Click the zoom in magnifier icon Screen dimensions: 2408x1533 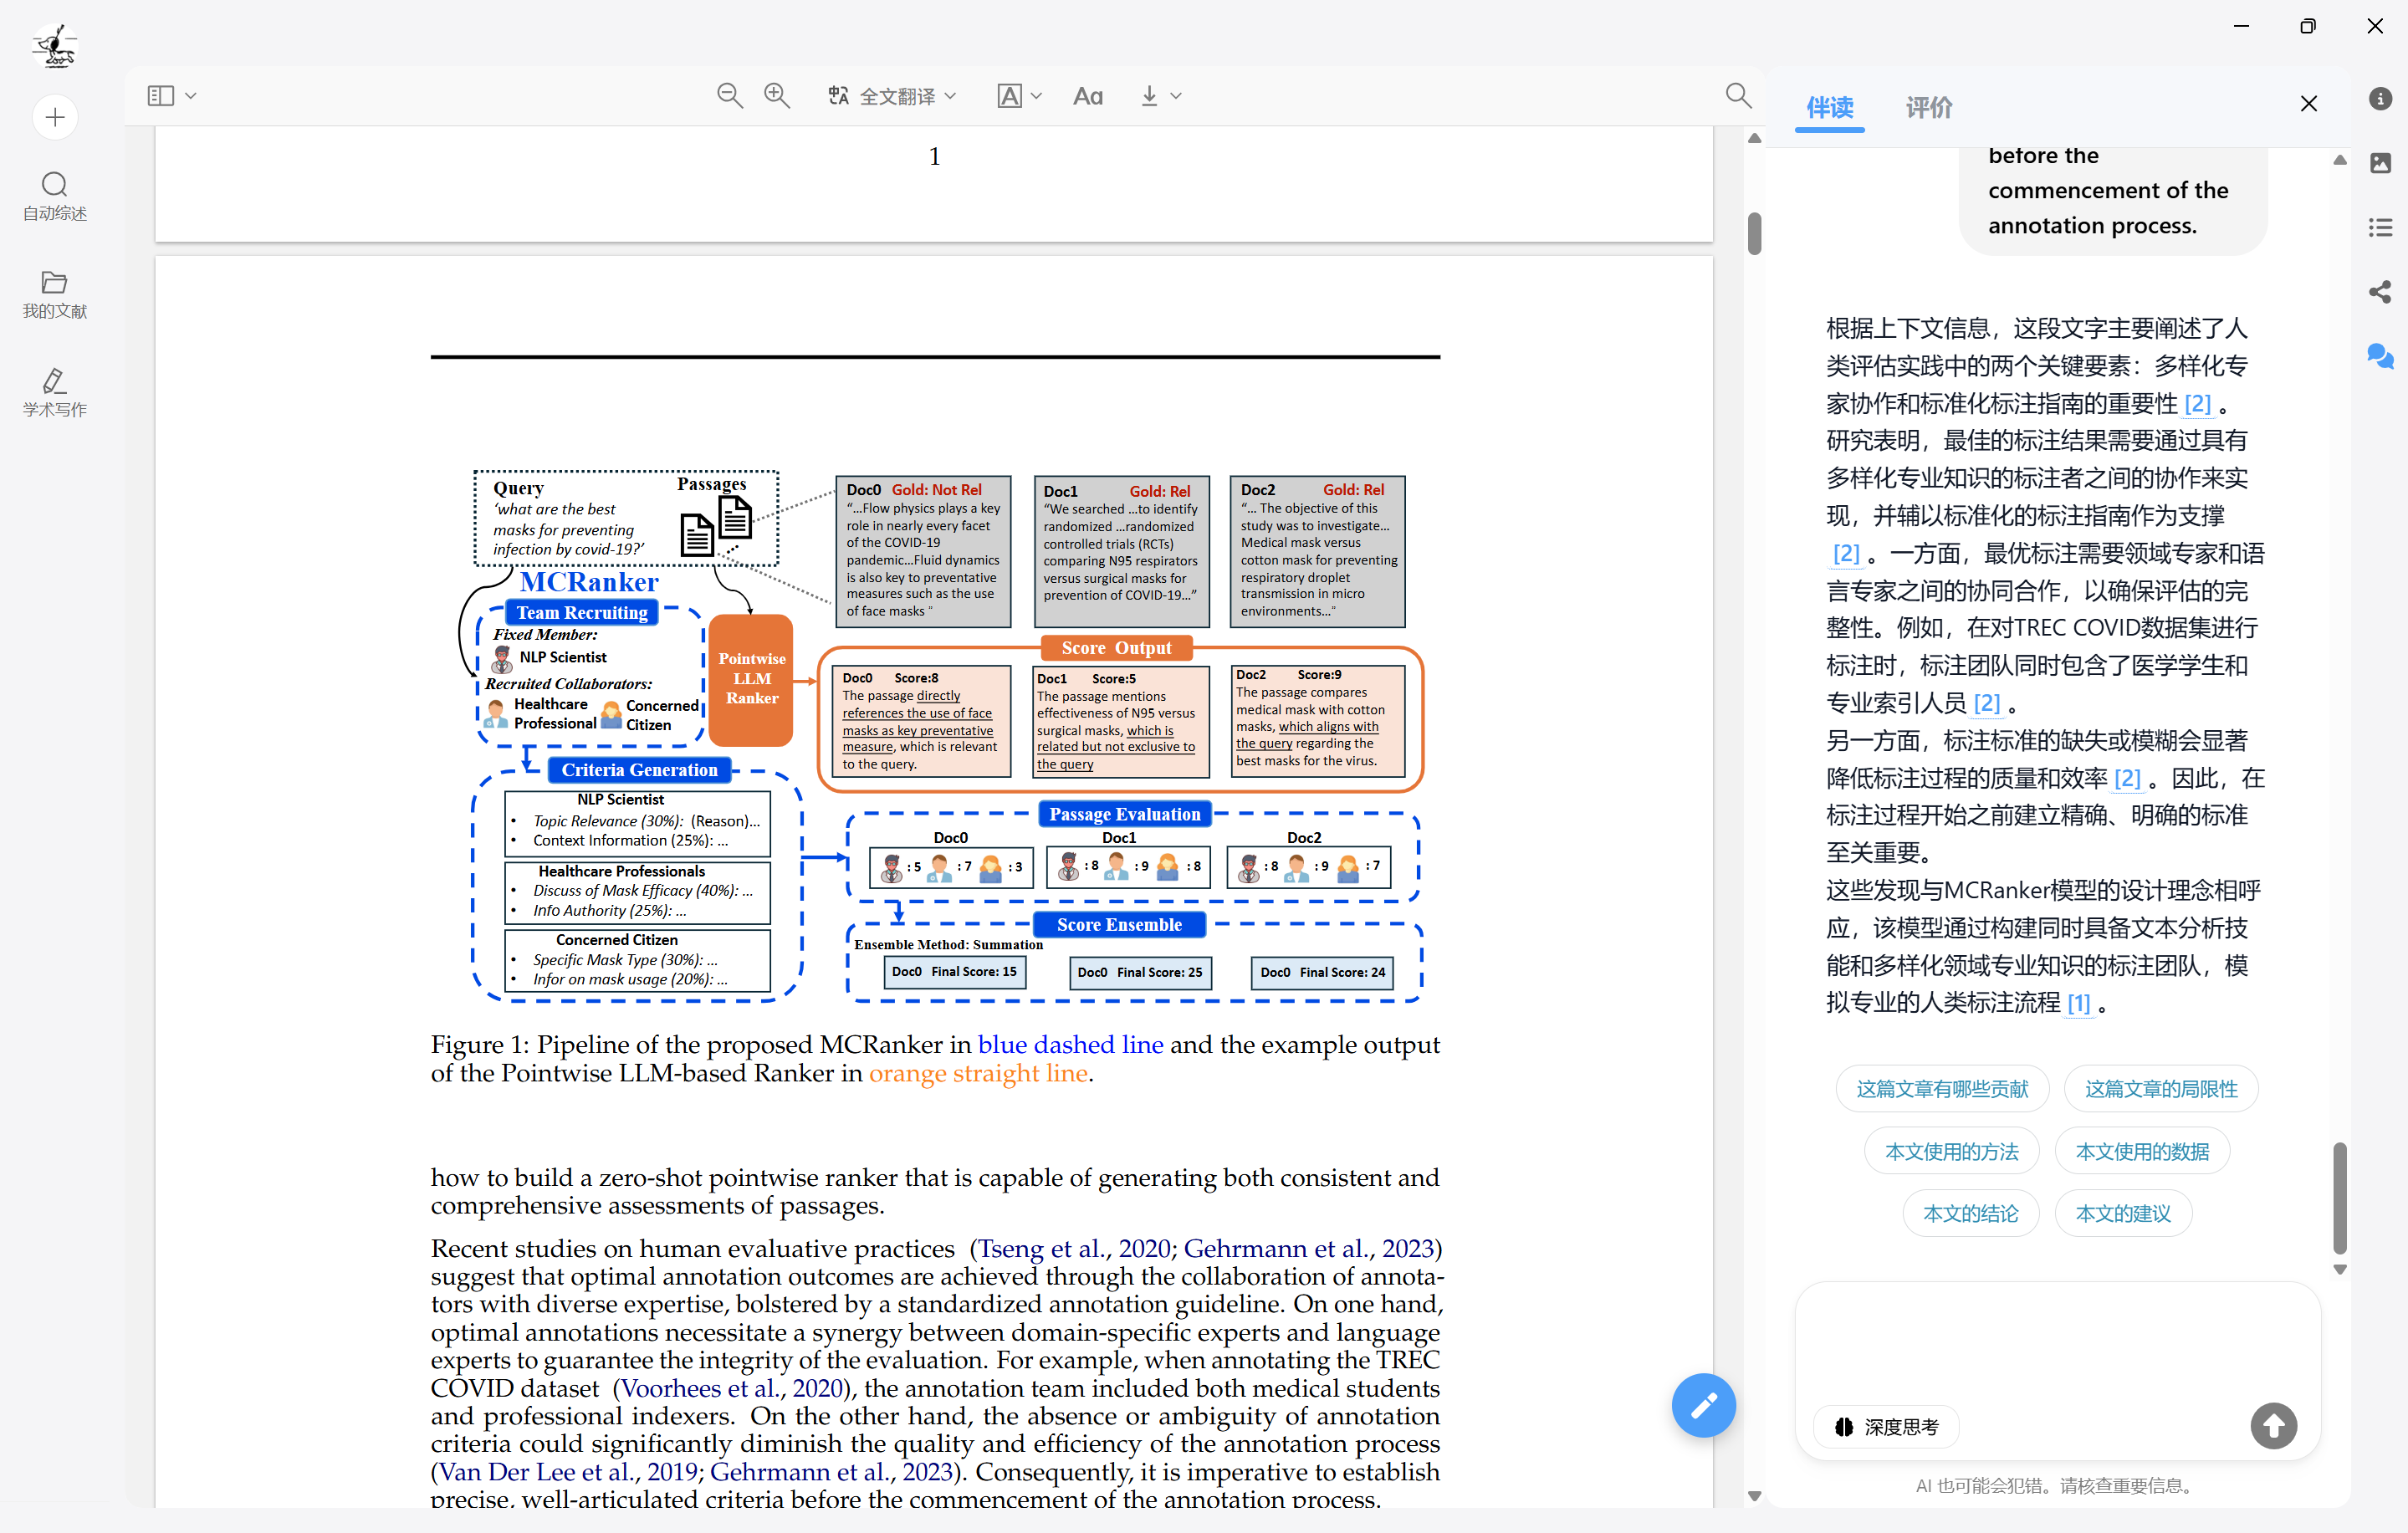tap(776, 96)
